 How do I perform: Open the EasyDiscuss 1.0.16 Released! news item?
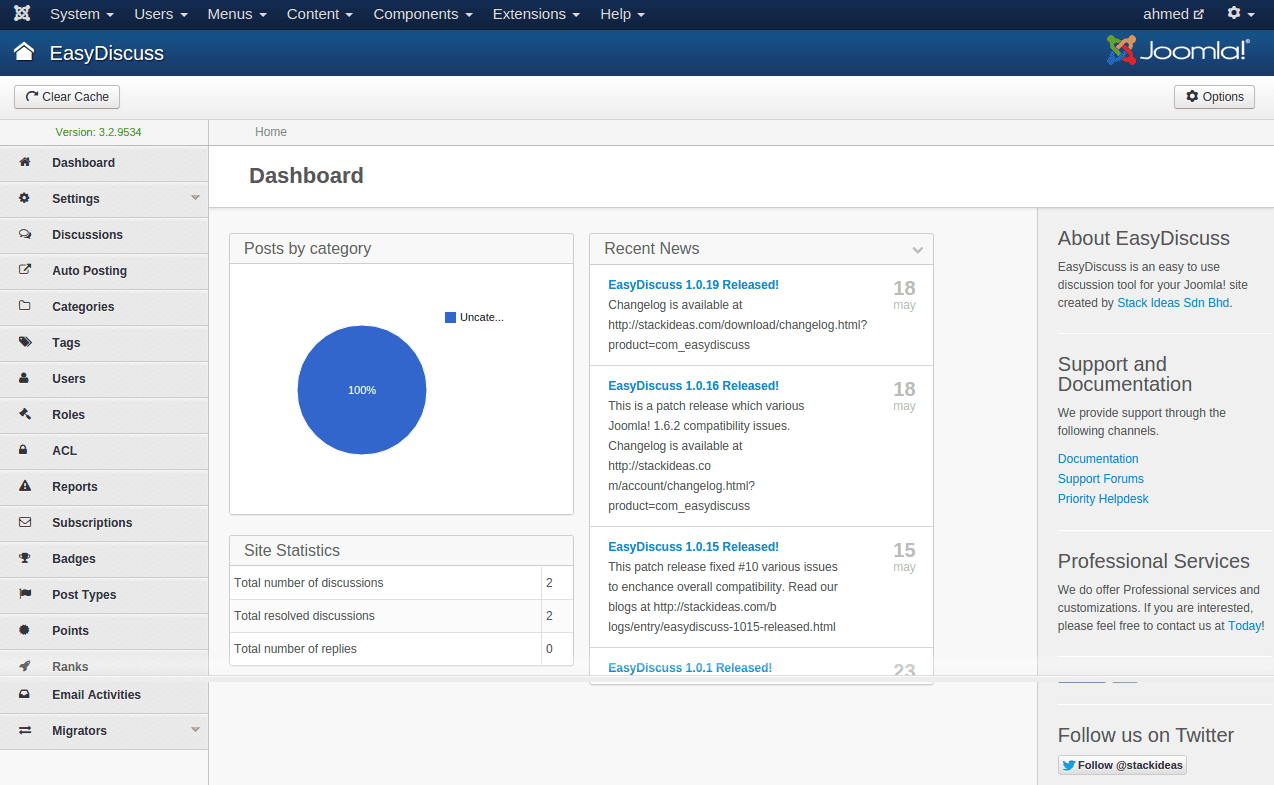[x=693, y=386]
